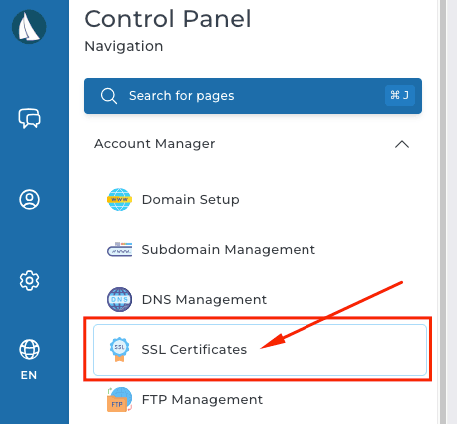Screen dimensions: 457x424
Task: Click the FTP folder icon
Action: 119,399
